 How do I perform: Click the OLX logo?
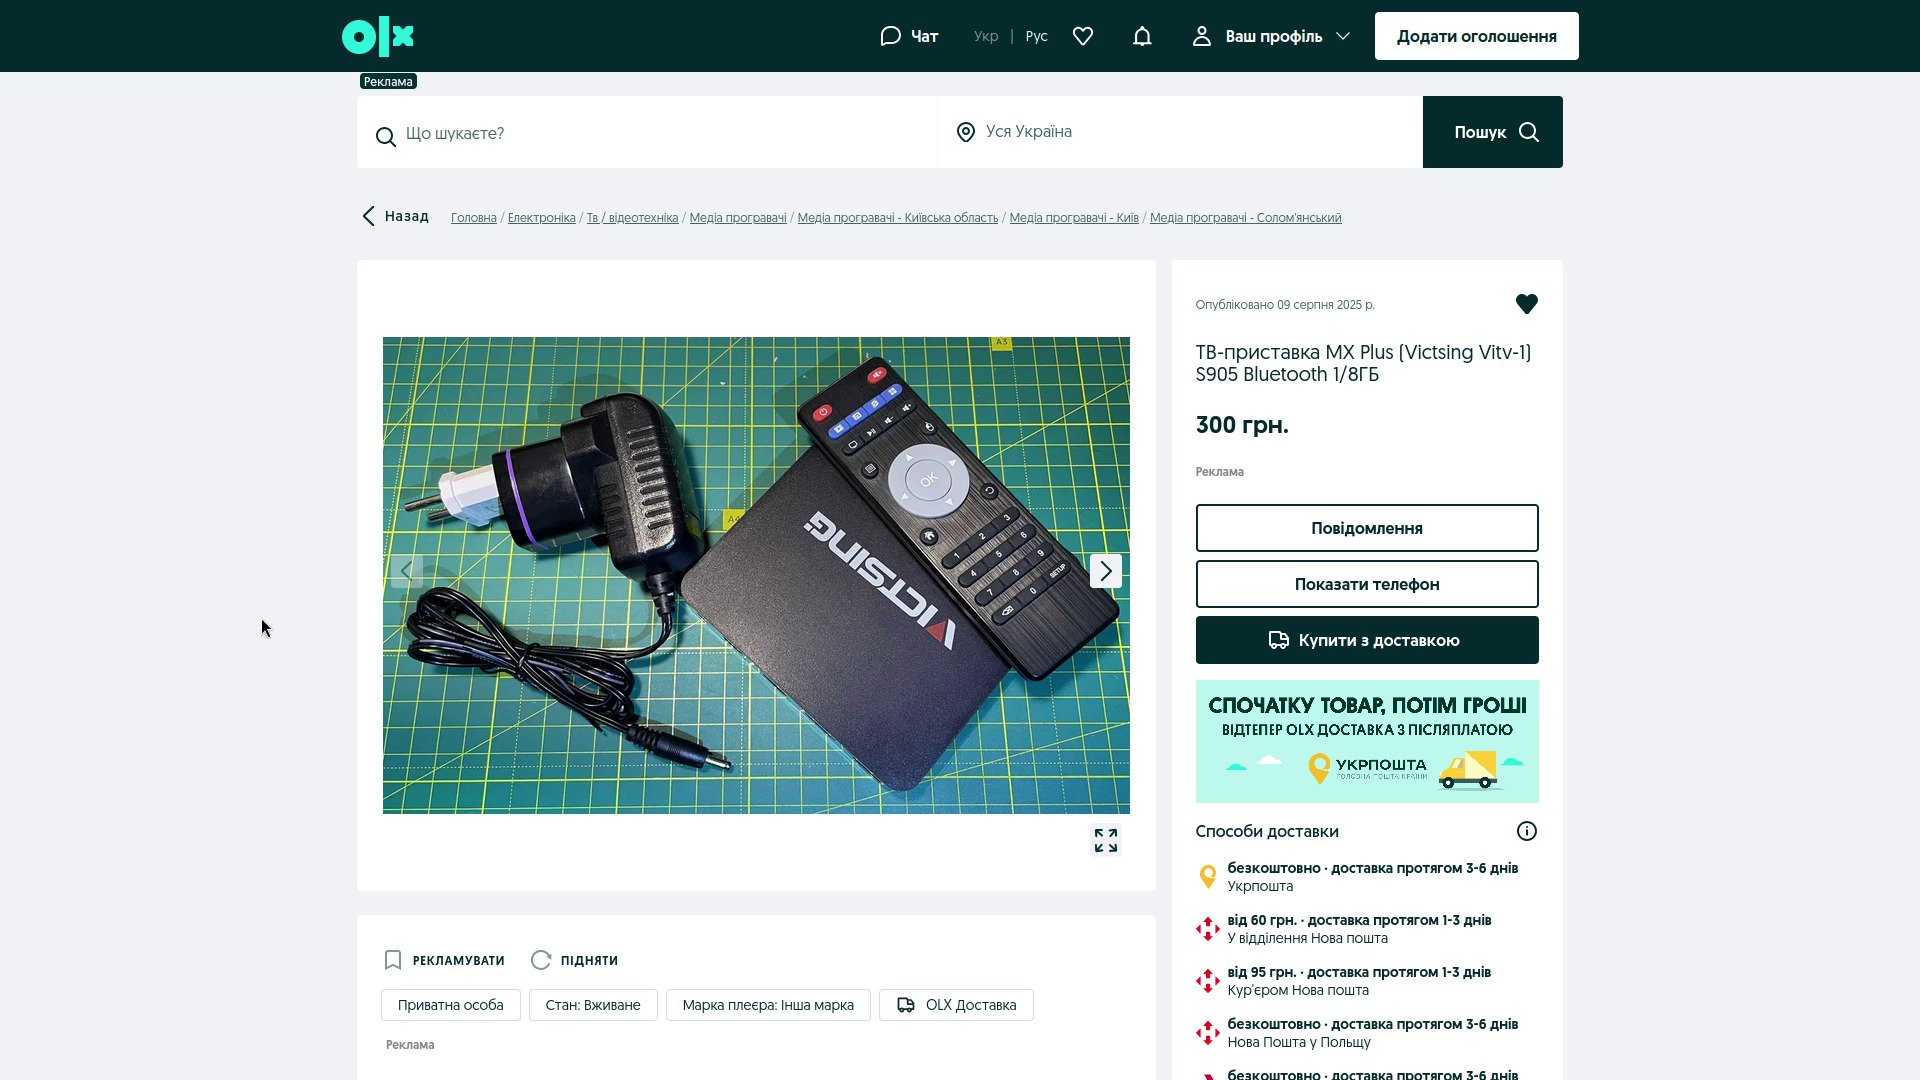click(x=377, y=37)
